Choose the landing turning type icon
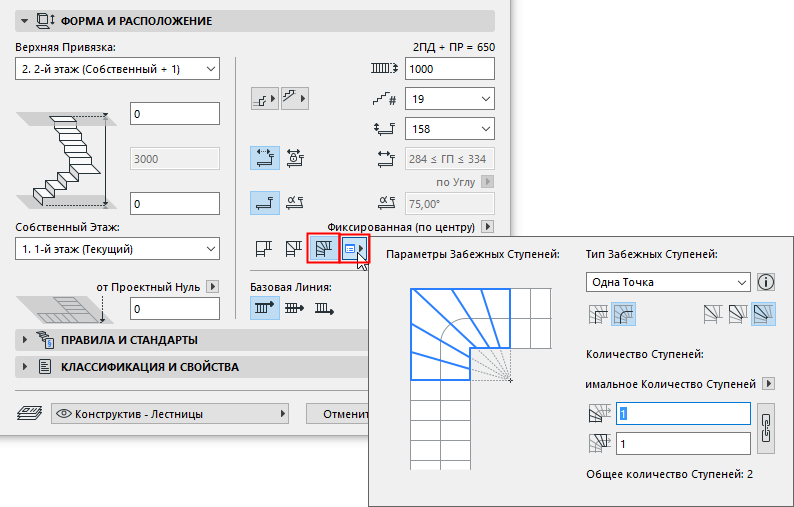 click(264, 247)
